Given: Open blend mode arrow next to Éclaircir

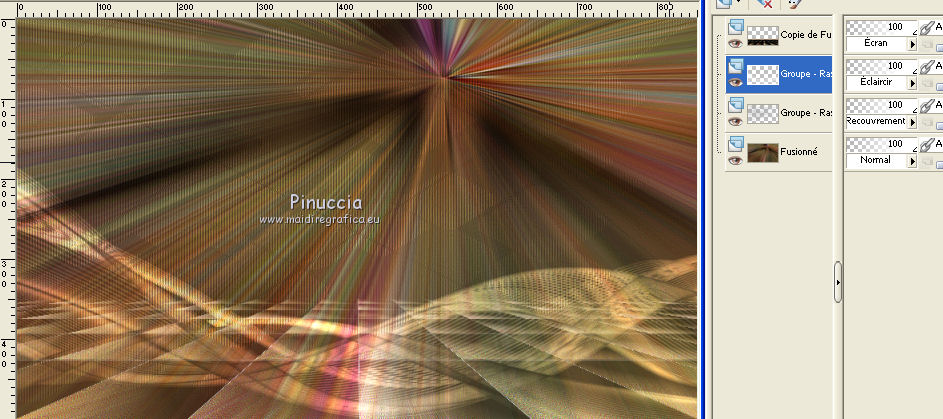Looking at the screenshot, I should [x=912, y=84].
